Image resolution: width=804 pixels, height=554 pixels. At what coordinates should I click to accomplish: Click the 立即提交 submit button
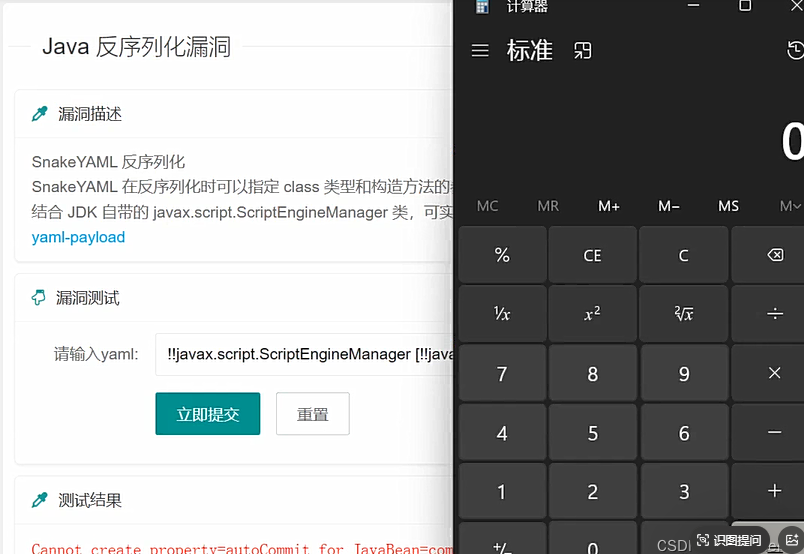point(207,414)
